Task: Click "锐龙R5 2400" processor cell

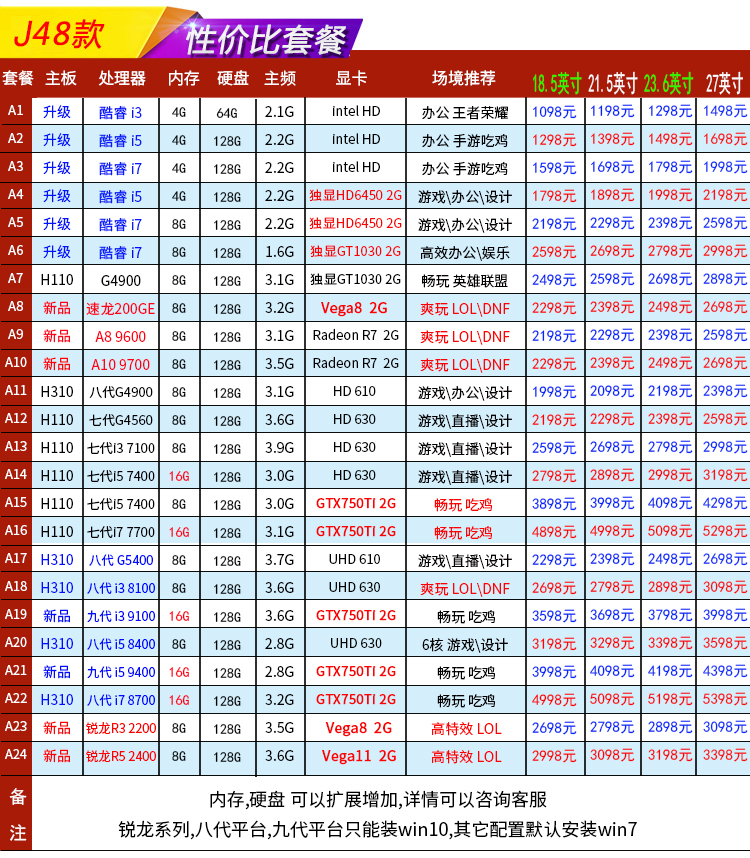Action: point(121,756)
